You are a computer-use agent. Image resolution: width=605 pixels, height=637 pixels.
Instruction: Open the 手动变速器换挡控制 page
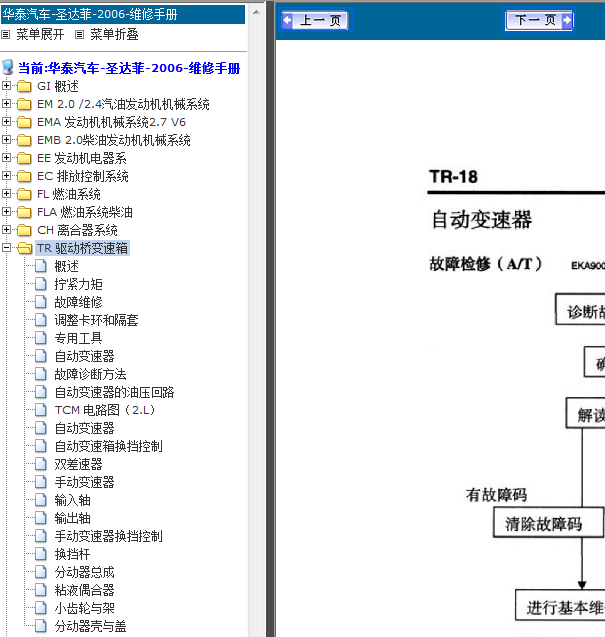[108, 536]
